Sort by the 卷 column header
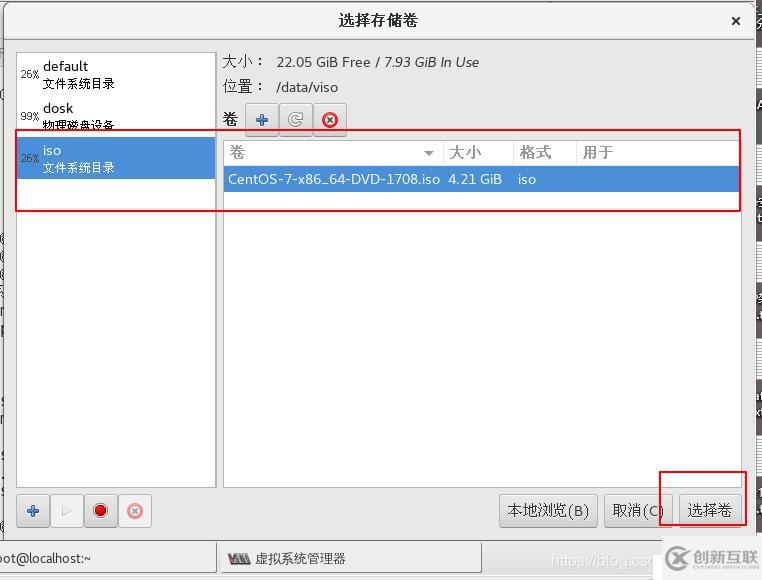The image size is (762, 580). point(333,153)
